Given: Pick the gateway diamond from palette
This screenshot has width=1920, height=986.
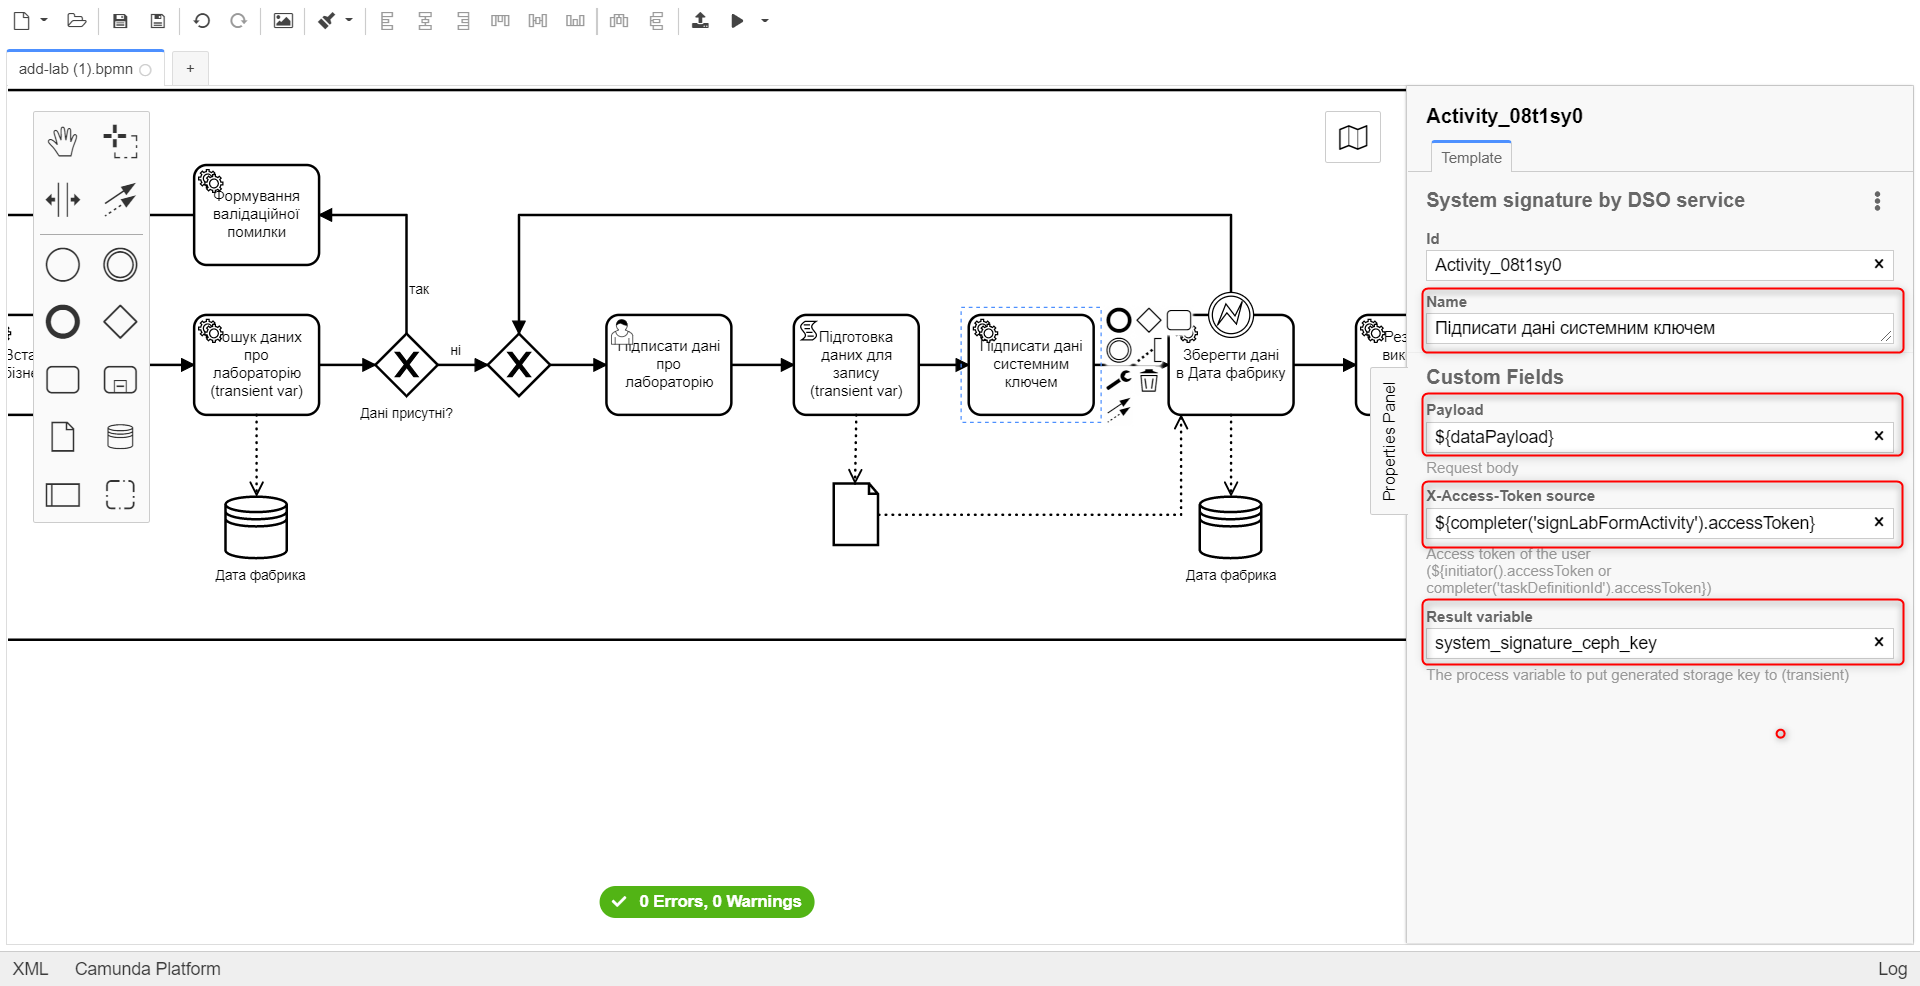Looking at the screenshot, I should (x=120, y=322).
